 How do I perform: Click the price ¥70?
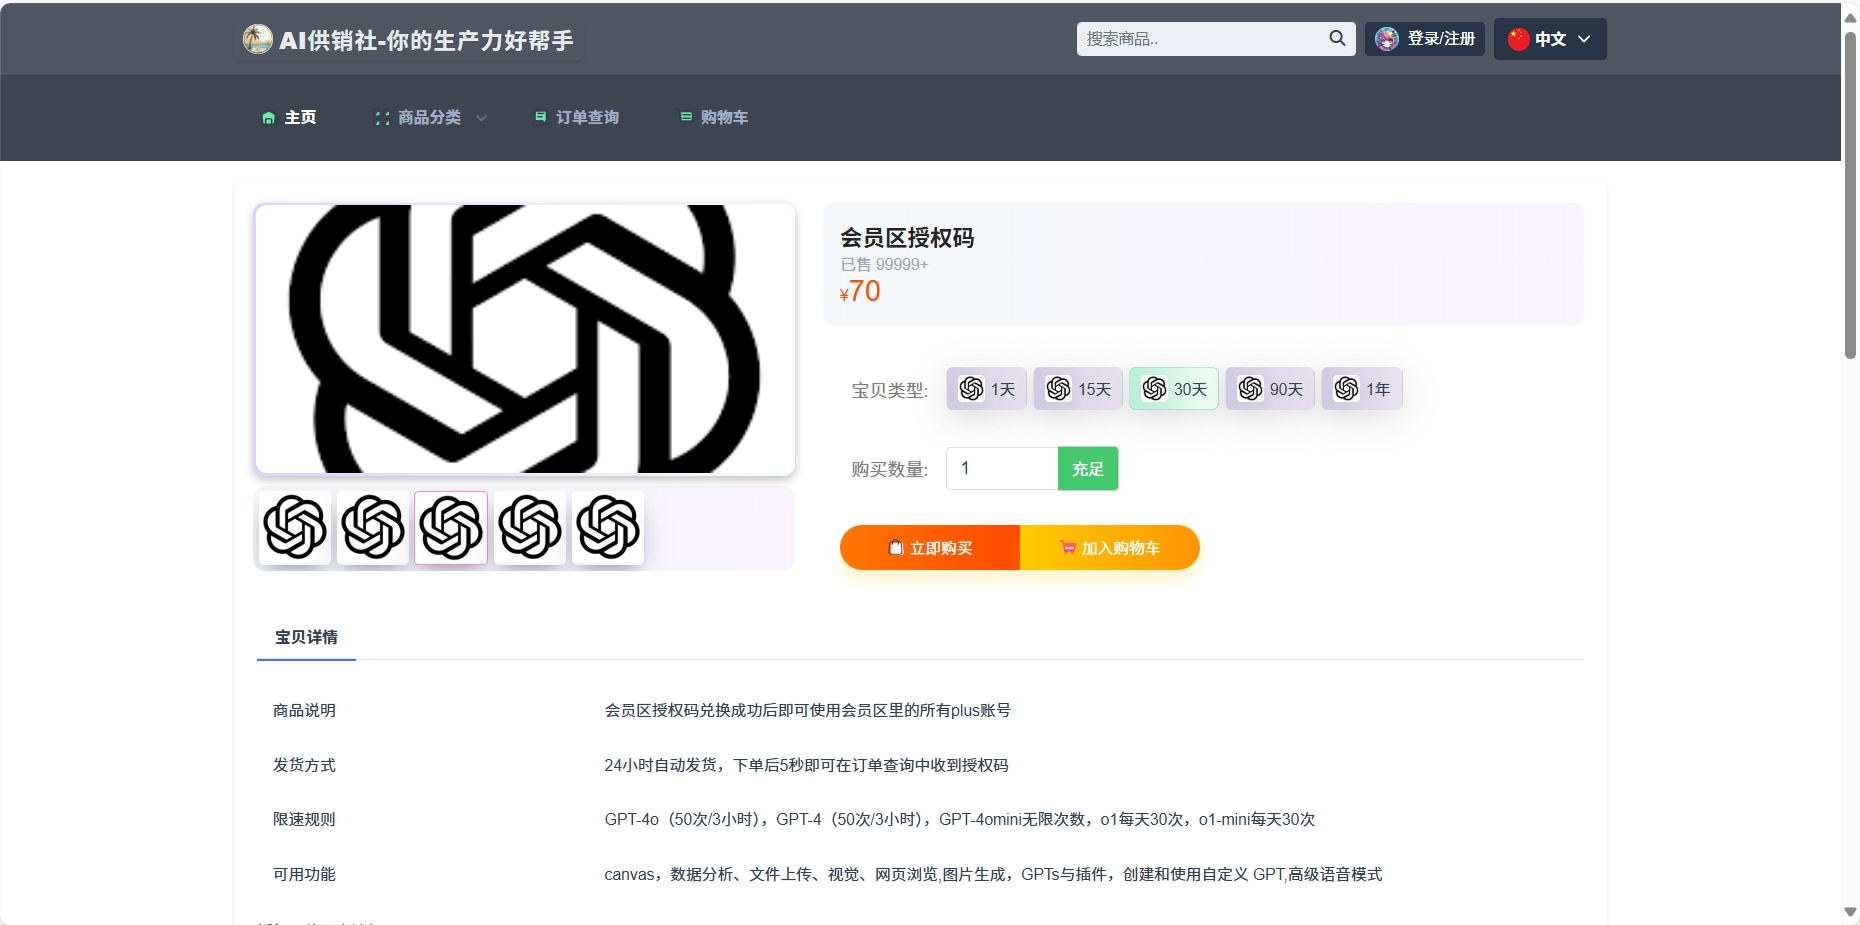[x=860, y=291]
